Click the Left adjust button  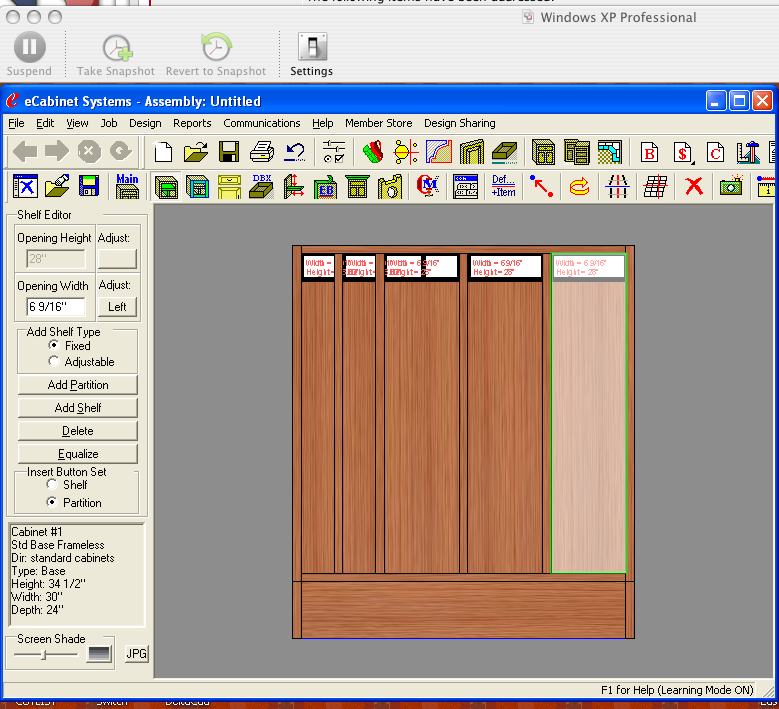(x=117, y=307)
